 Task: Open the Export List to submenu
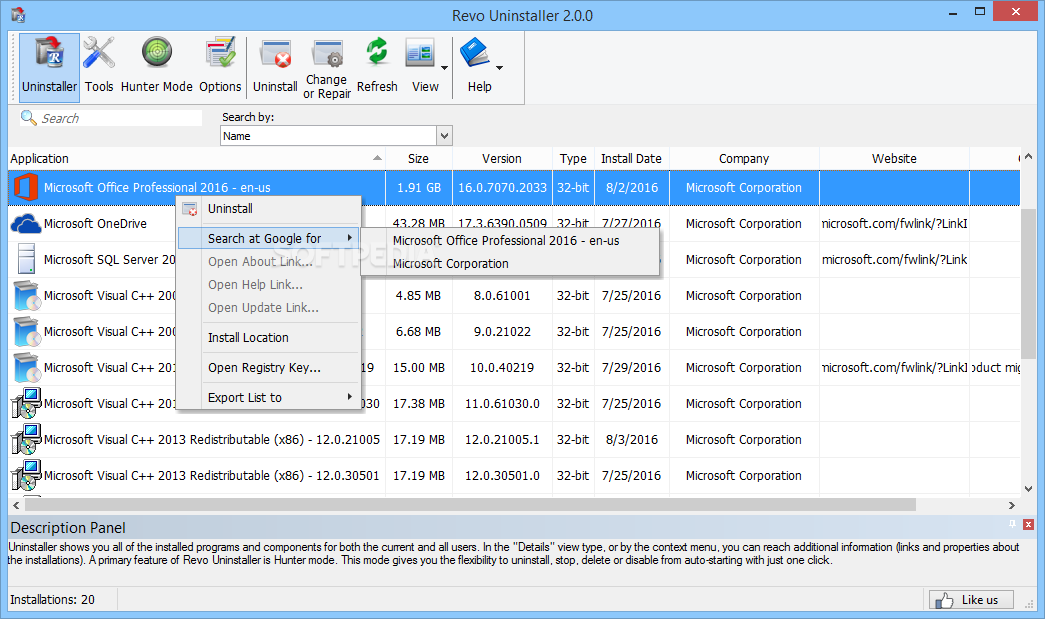pyautogui.click(x=269, y=398)
